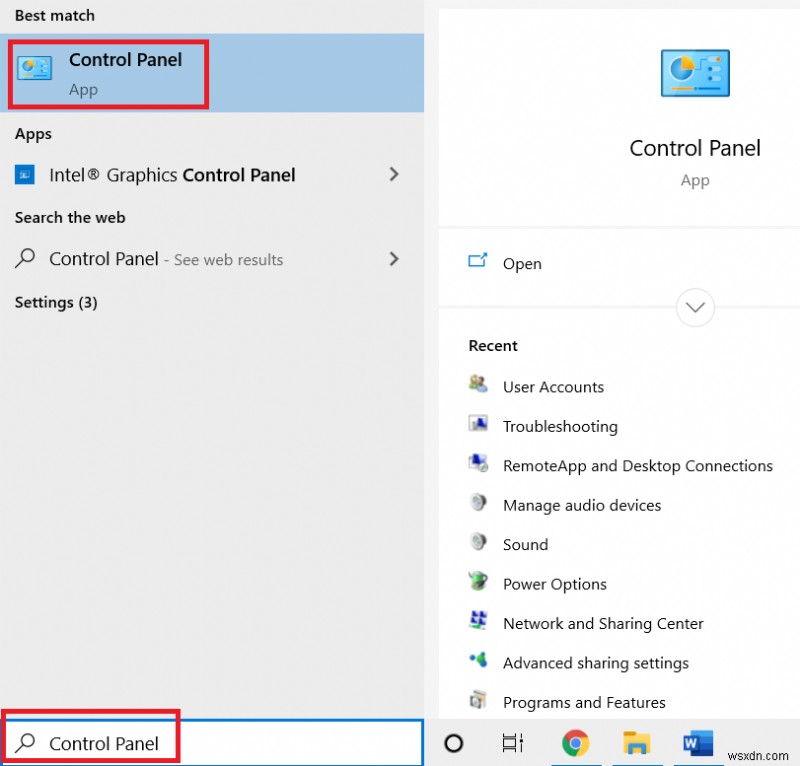Click the Manage audio devices speaker icon
Image resolution: width=800 pixels, height=766 pixels.
[478, 502]
